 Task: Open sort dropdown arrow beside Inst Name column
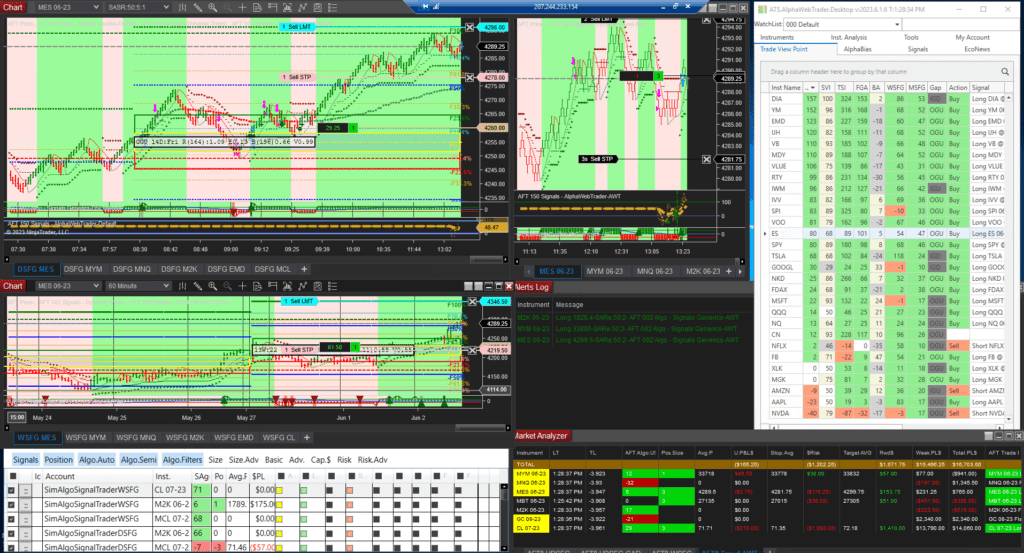(812, 87)
